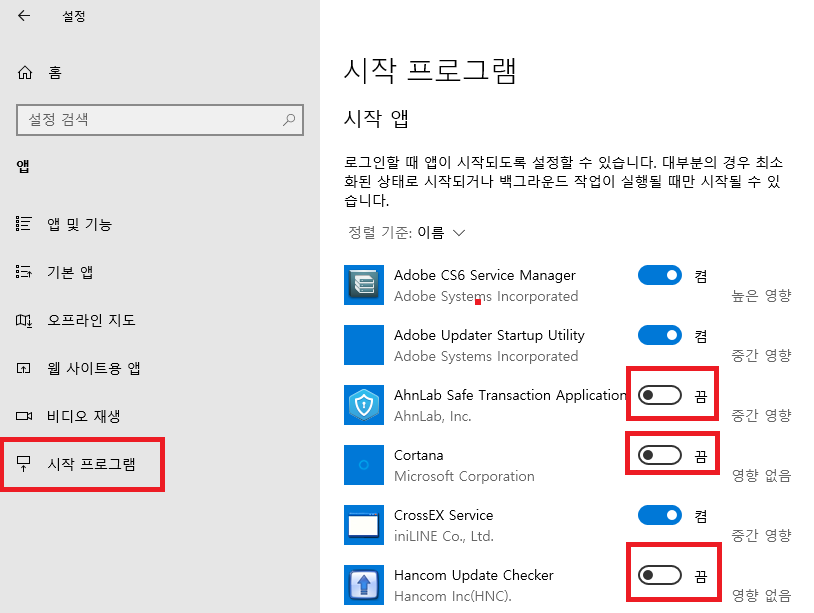Click Hancom Inc(HNC). publisher text
This screenshot has height=613, width=814.
click(x=453, y=596)
